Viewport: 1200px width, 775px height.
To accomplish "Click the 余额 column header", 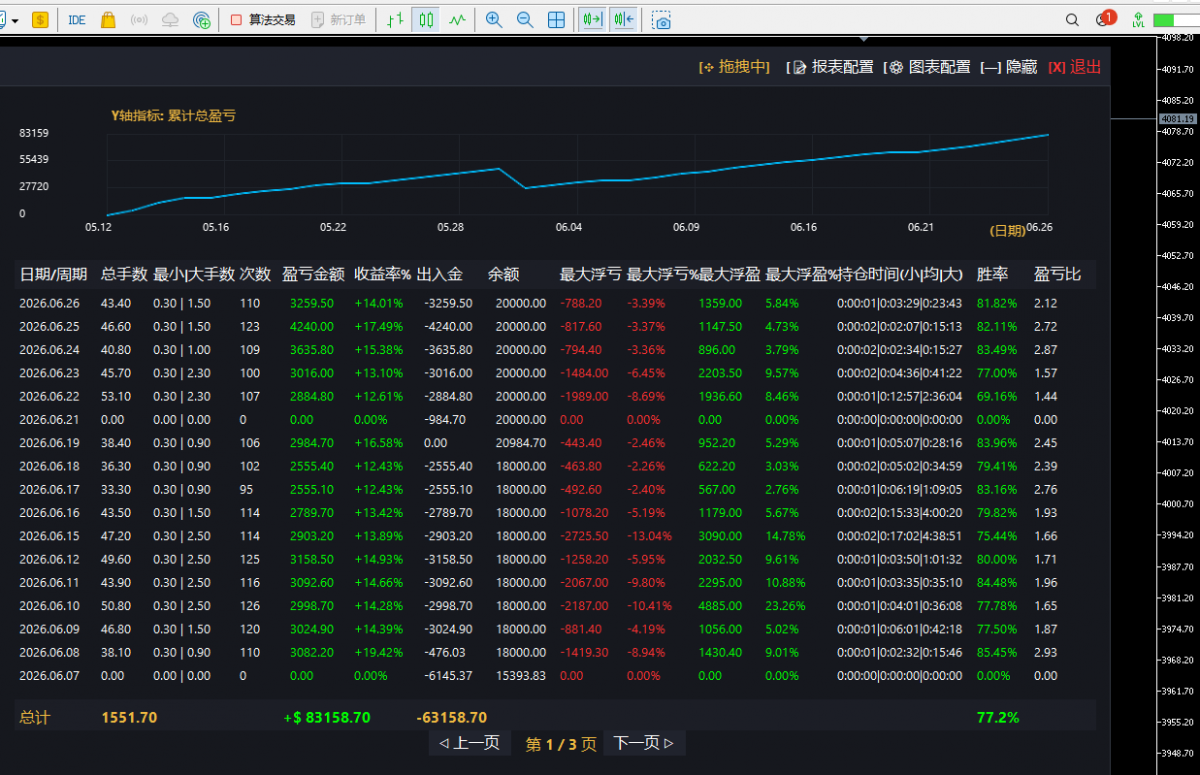I will point(504,274).
